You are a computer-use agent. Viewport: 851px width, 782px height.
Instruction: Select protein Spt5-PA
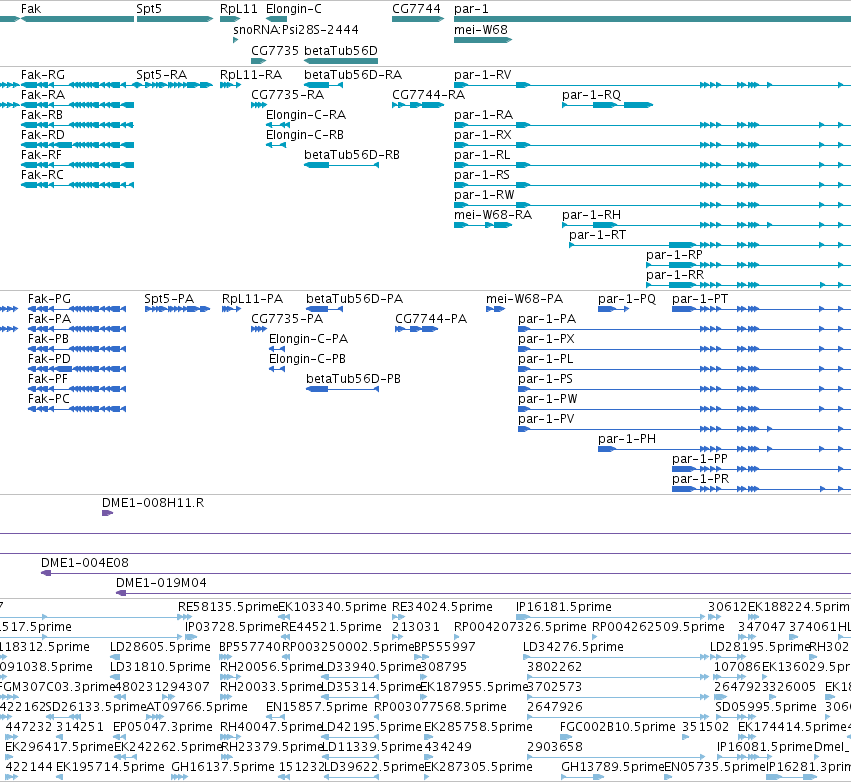169,299
